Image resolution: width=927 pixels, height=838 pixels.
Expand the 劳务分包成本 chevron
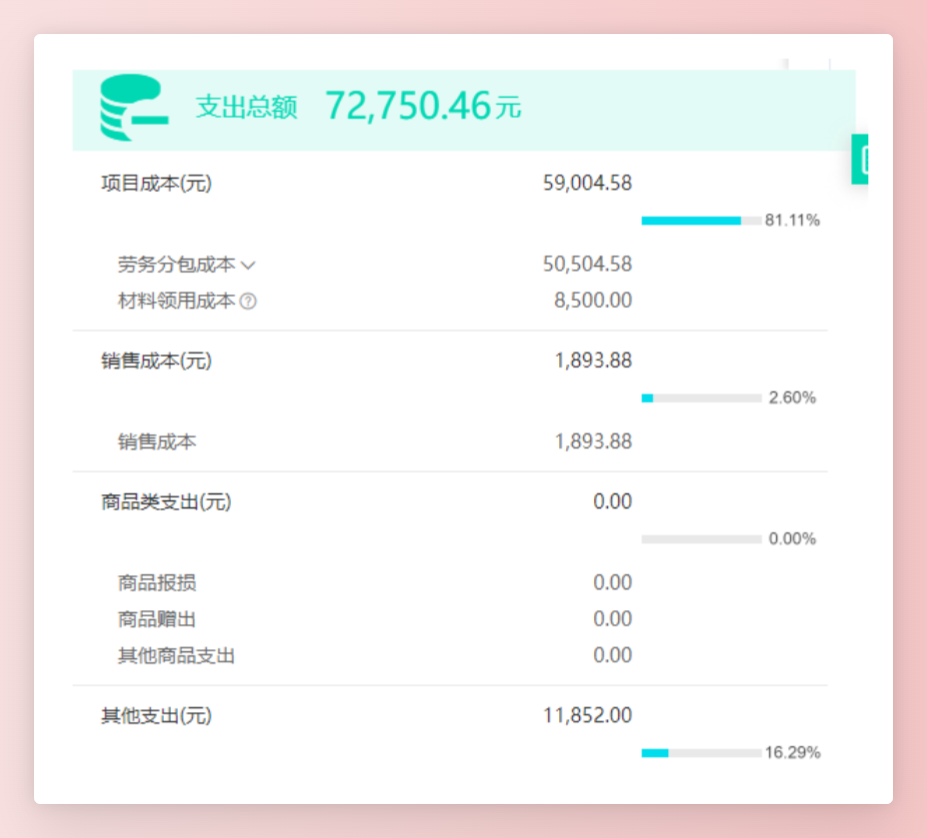pos(248,266)
